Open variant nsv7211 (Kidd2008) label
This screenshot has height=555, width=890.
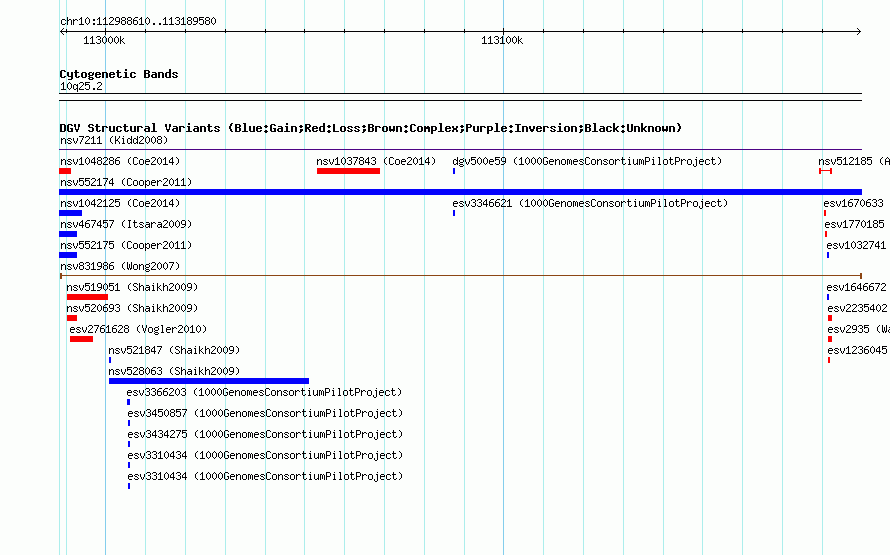click(x=114, y=140)
